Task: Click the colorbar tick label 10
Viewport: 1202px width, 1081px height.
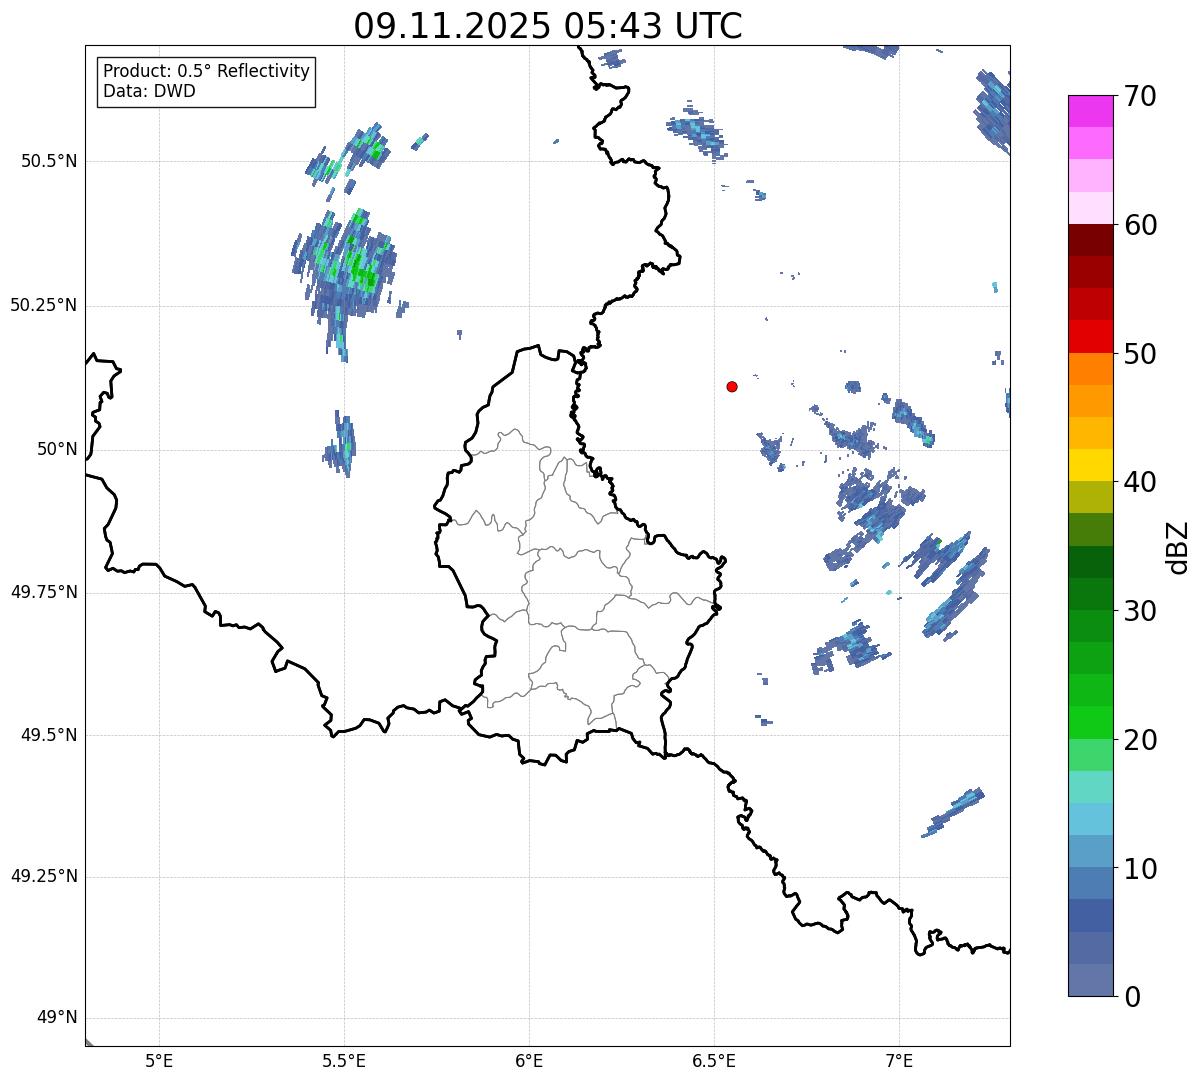Action: coord(1140,868)
